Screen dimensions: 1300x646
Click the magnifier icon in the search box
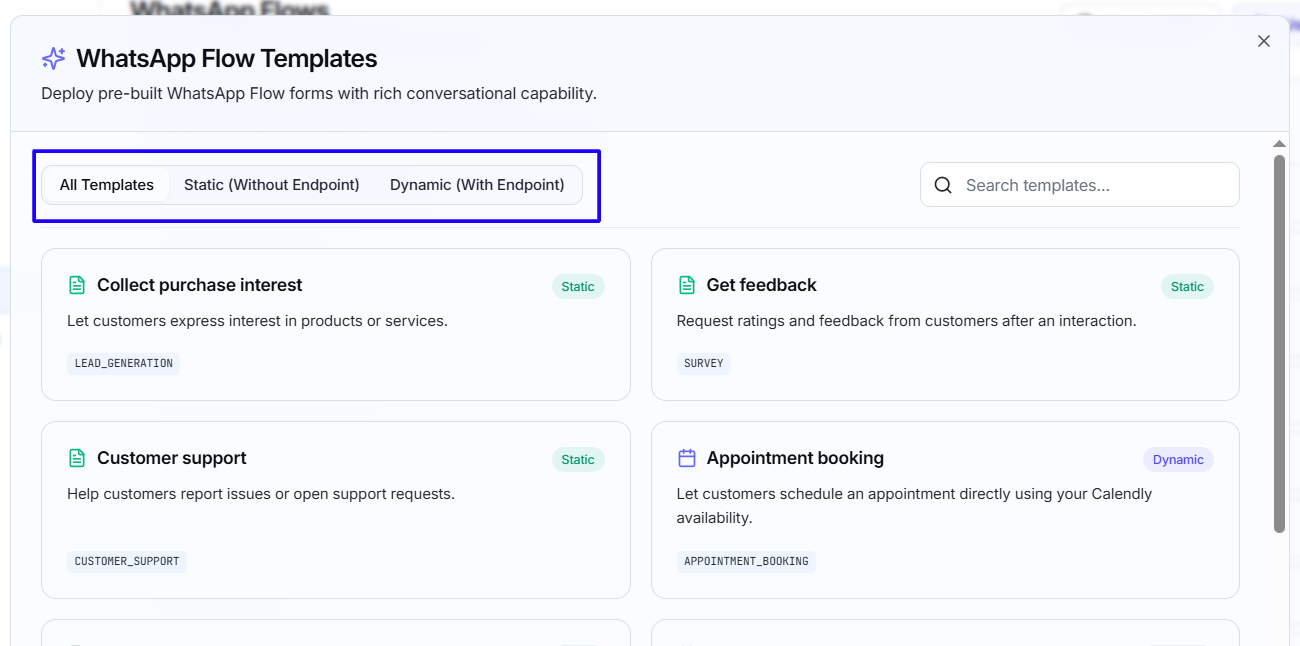(x=942, y=185)
